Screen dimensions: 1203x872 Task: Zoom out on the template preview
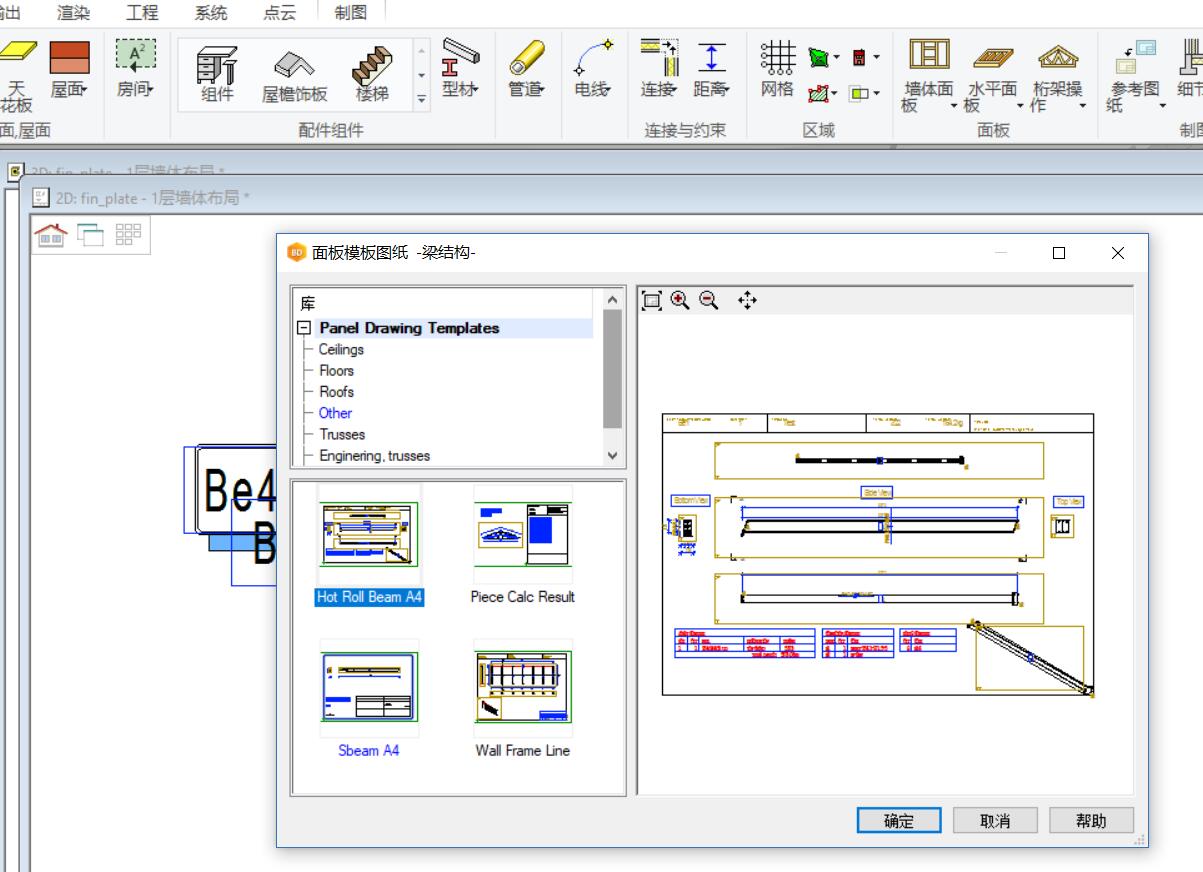pyautogui.click(x=709, y=300)
